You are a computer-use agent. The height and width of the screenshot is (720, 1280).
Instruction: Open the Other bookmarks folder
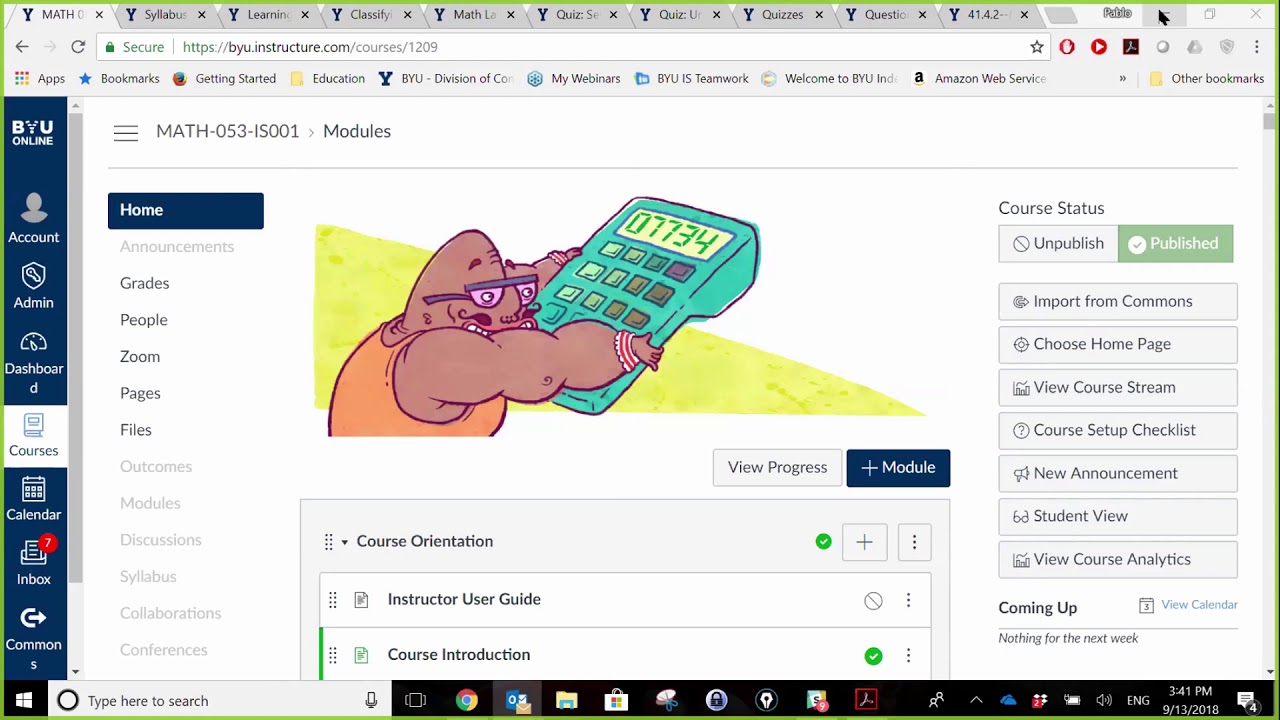1207,79
